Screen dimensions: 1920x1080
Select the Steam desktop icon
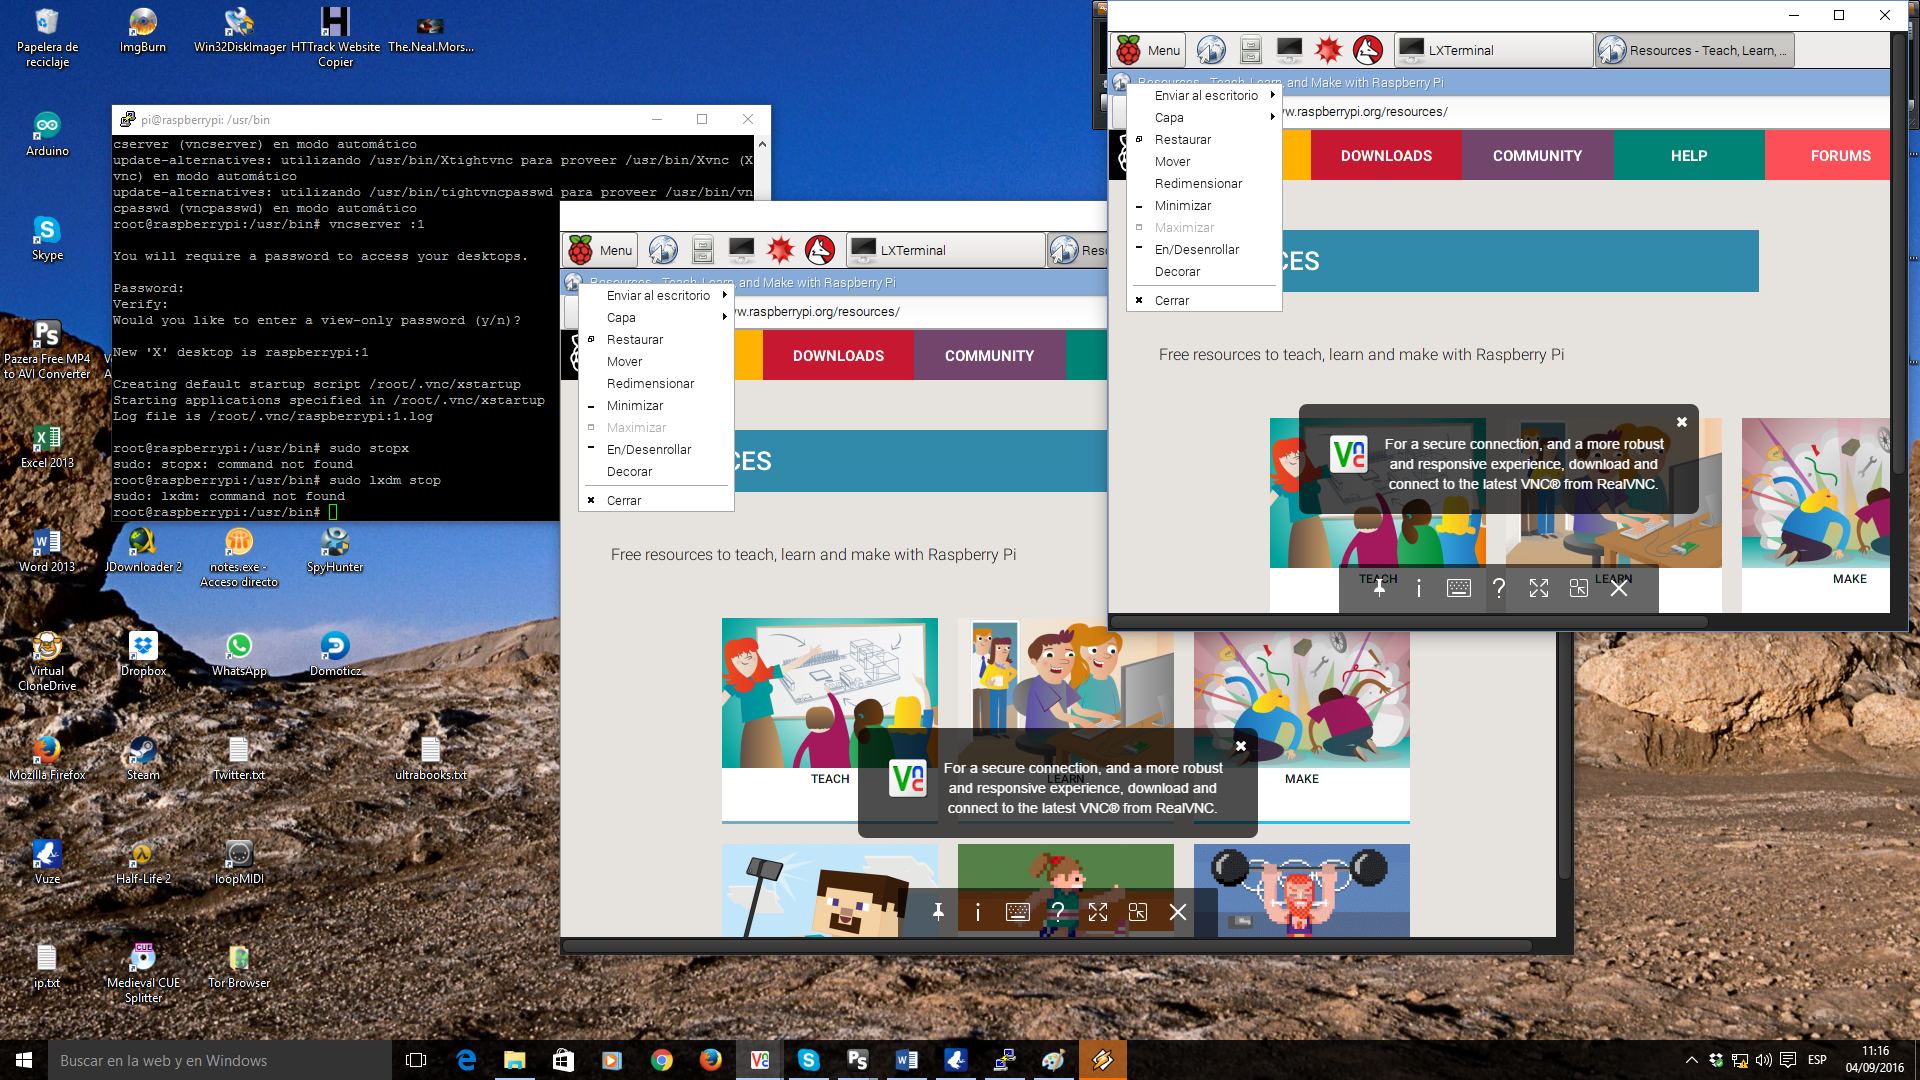[x=143, y=758]
